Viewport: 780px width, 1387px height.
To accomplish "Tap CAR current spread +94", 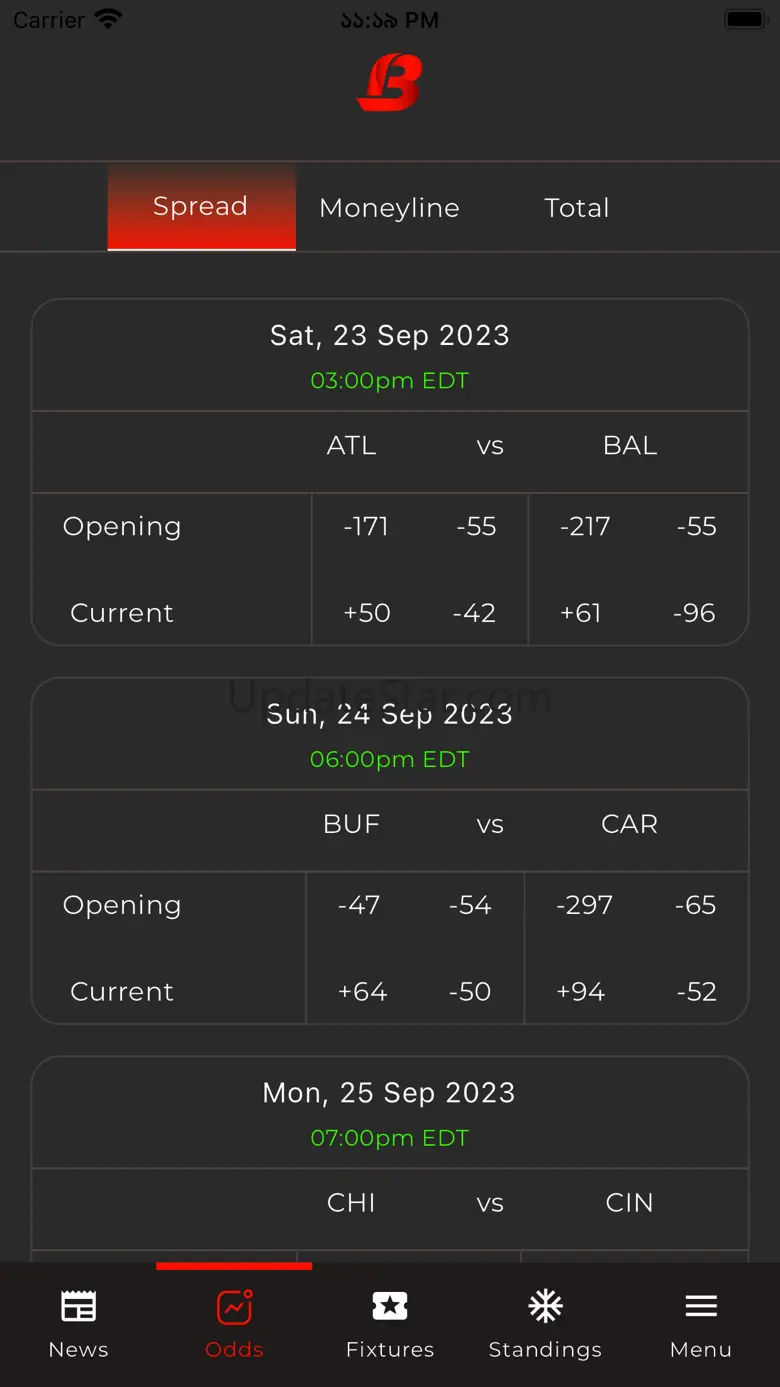I will pyautogui.click(x=581, y=992).
